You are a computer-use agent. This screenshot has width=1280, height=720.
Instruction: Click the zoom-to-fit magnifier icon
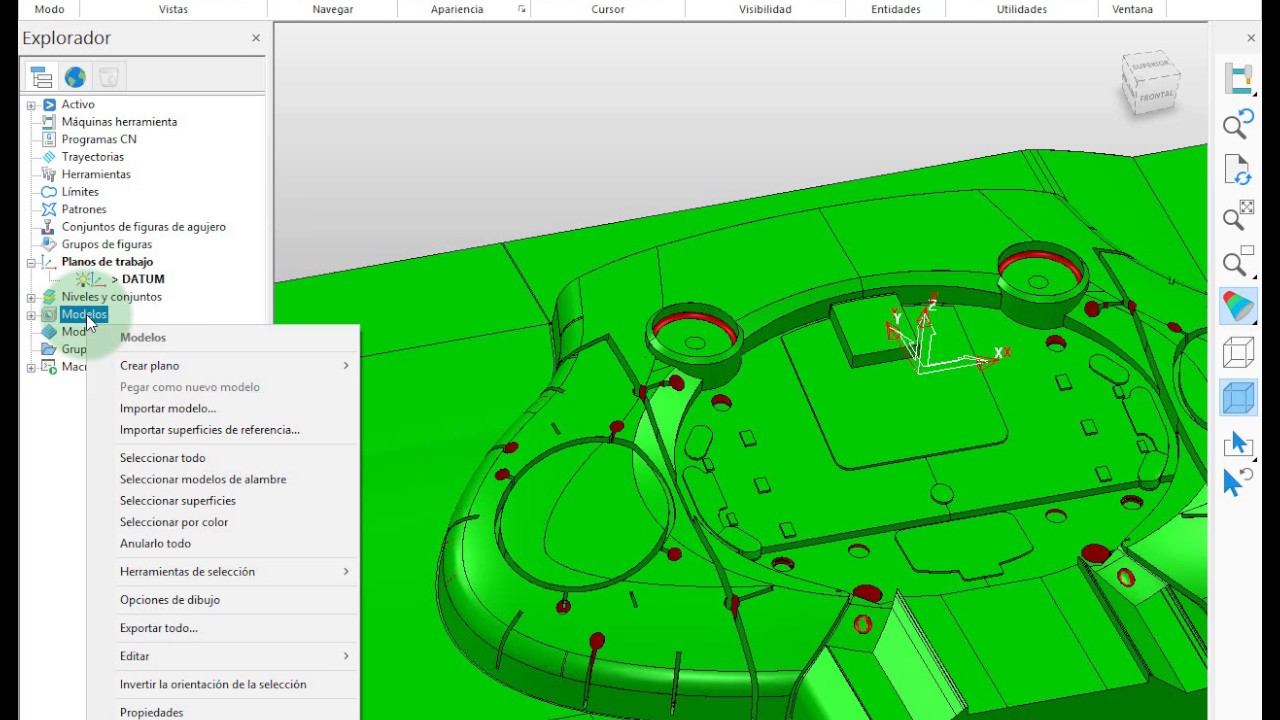1239,216
